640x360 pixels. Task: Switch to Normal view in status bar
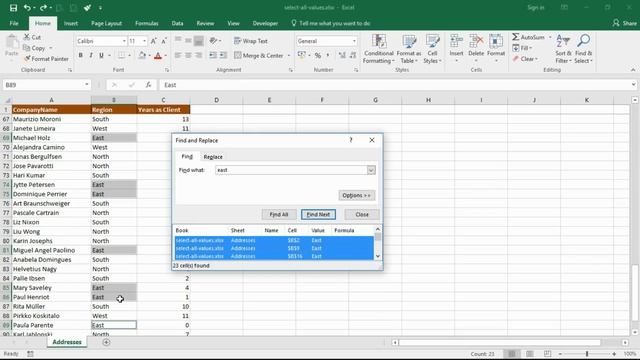tap(511, 354)
